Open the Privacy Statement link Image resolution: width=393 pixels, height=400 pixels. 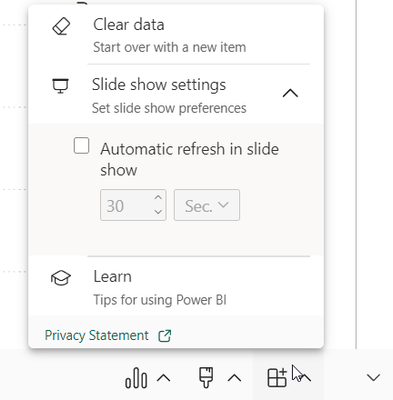pos(97,335)
